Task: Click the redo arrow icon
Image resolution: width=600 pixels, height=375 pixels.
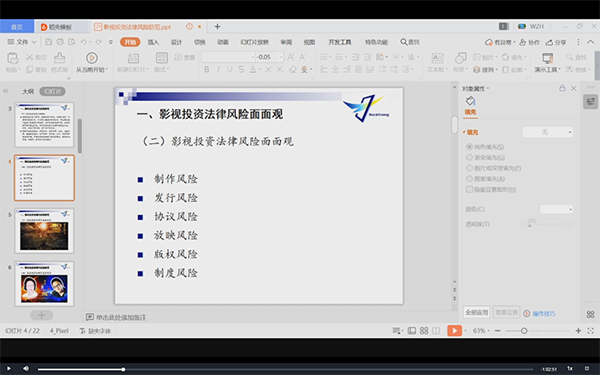Action: point(99,42)
